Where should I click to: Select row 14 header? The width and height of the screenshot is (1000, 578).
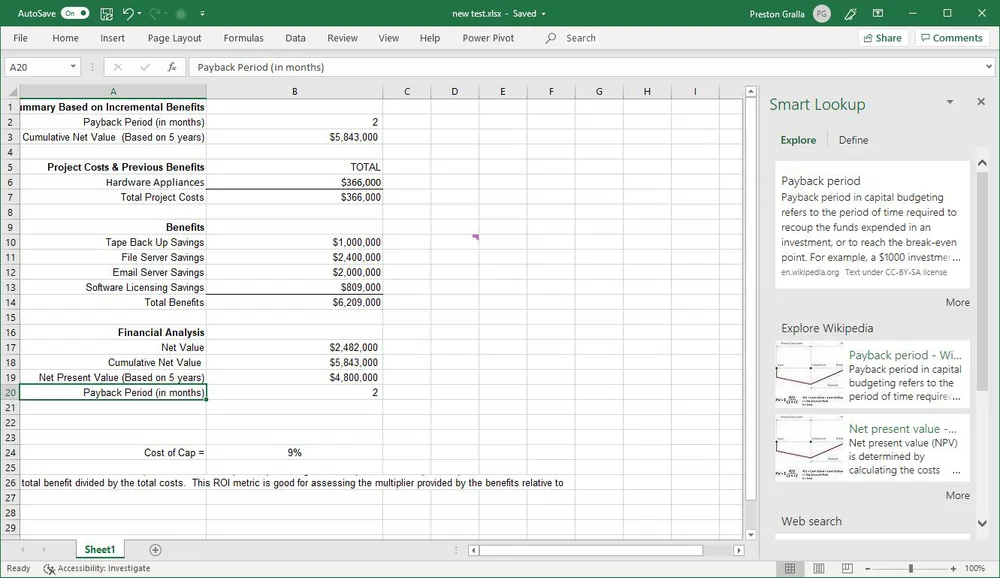(x=10, y=302)
